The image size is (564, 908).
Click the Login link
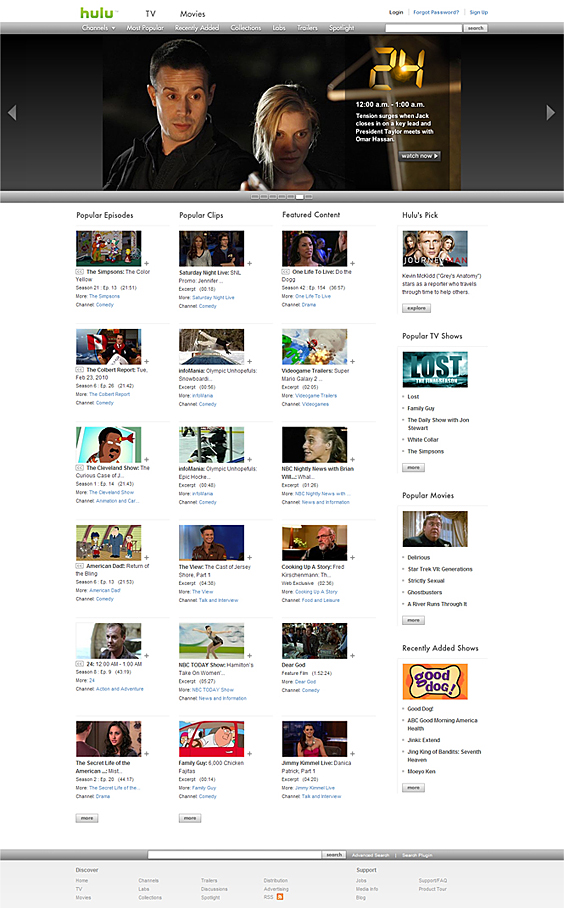[x=396, y=12]
